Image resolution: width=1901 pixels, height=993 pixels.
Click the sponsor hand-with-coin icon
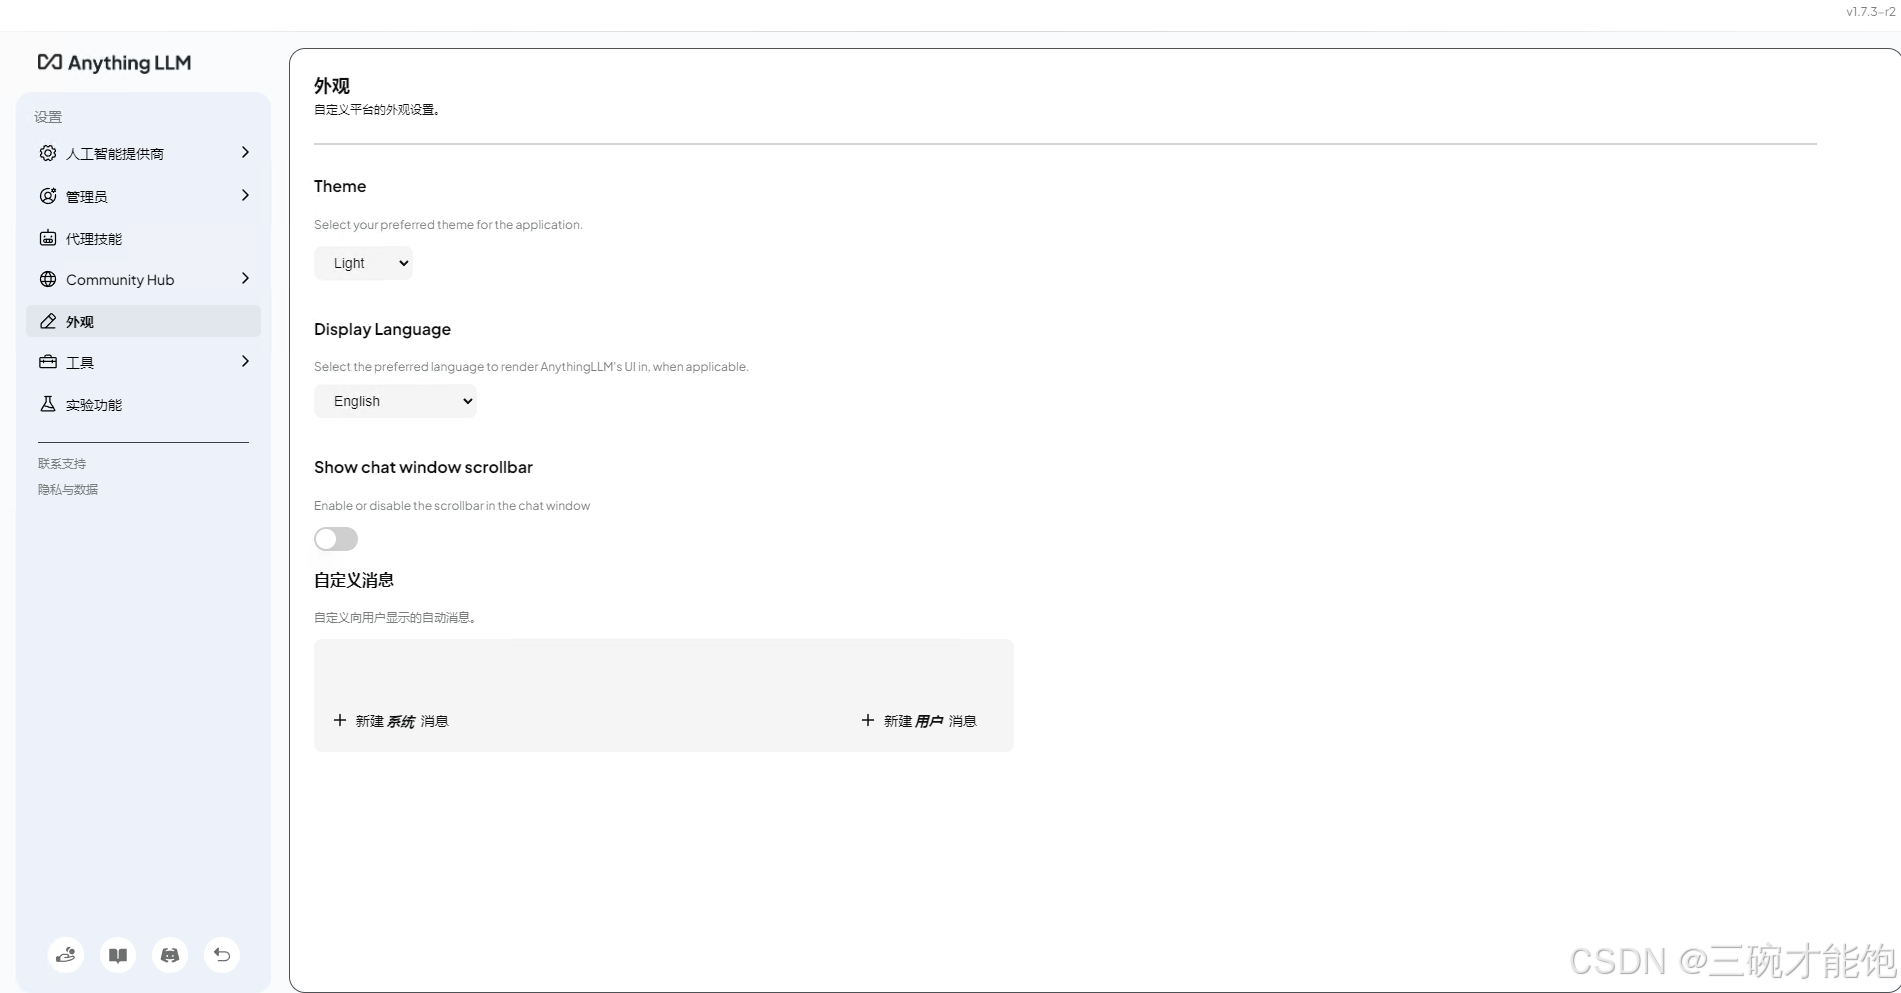click(x=65, y=955)
